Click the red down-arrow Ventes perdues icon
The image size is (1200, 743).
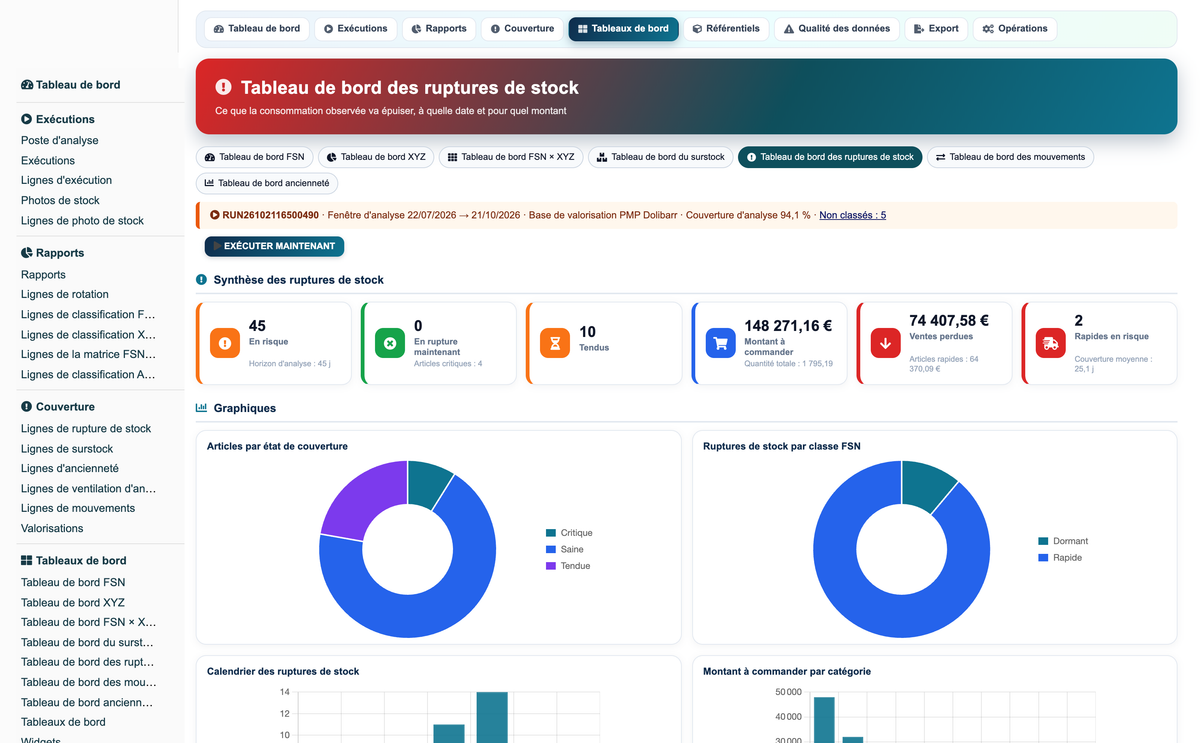pyautogui.click(x=885, y=343)
